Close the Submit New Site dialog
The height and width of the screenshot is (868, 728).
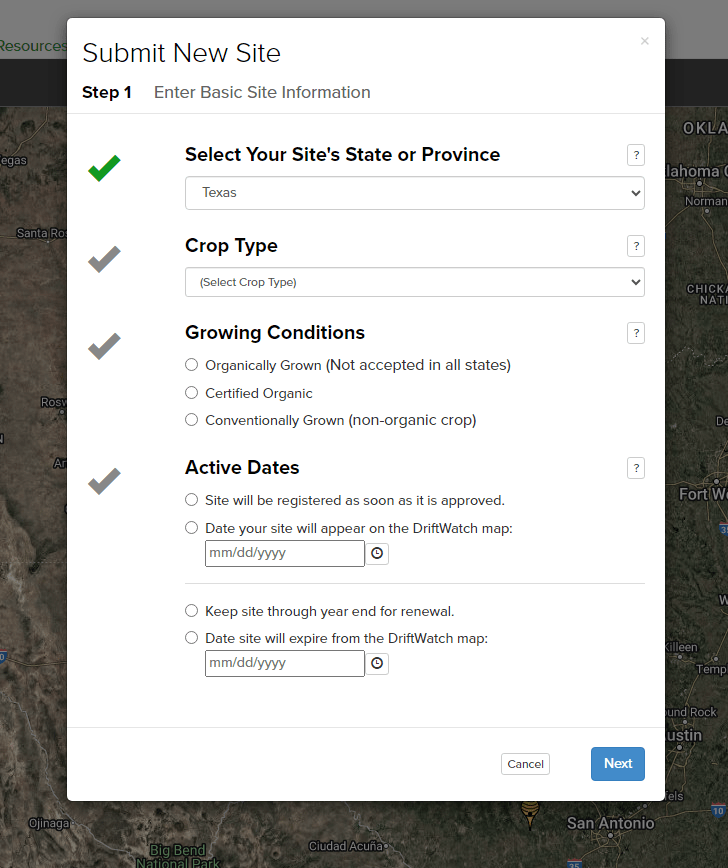[x=644, y=41]
